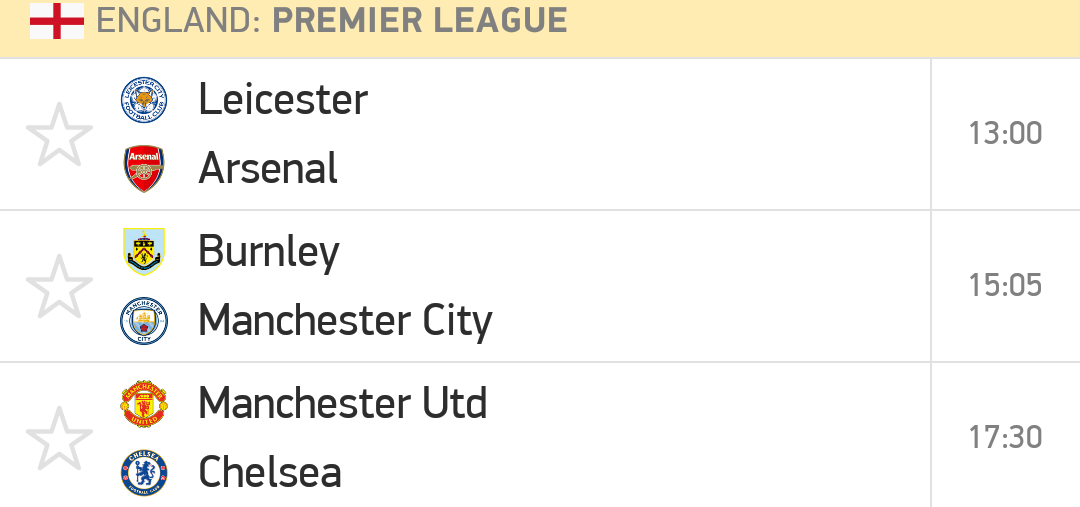Favorite the Leicester vs Arsenal match star
Viewport: 1080px width, 507px height.
[59, 135]
